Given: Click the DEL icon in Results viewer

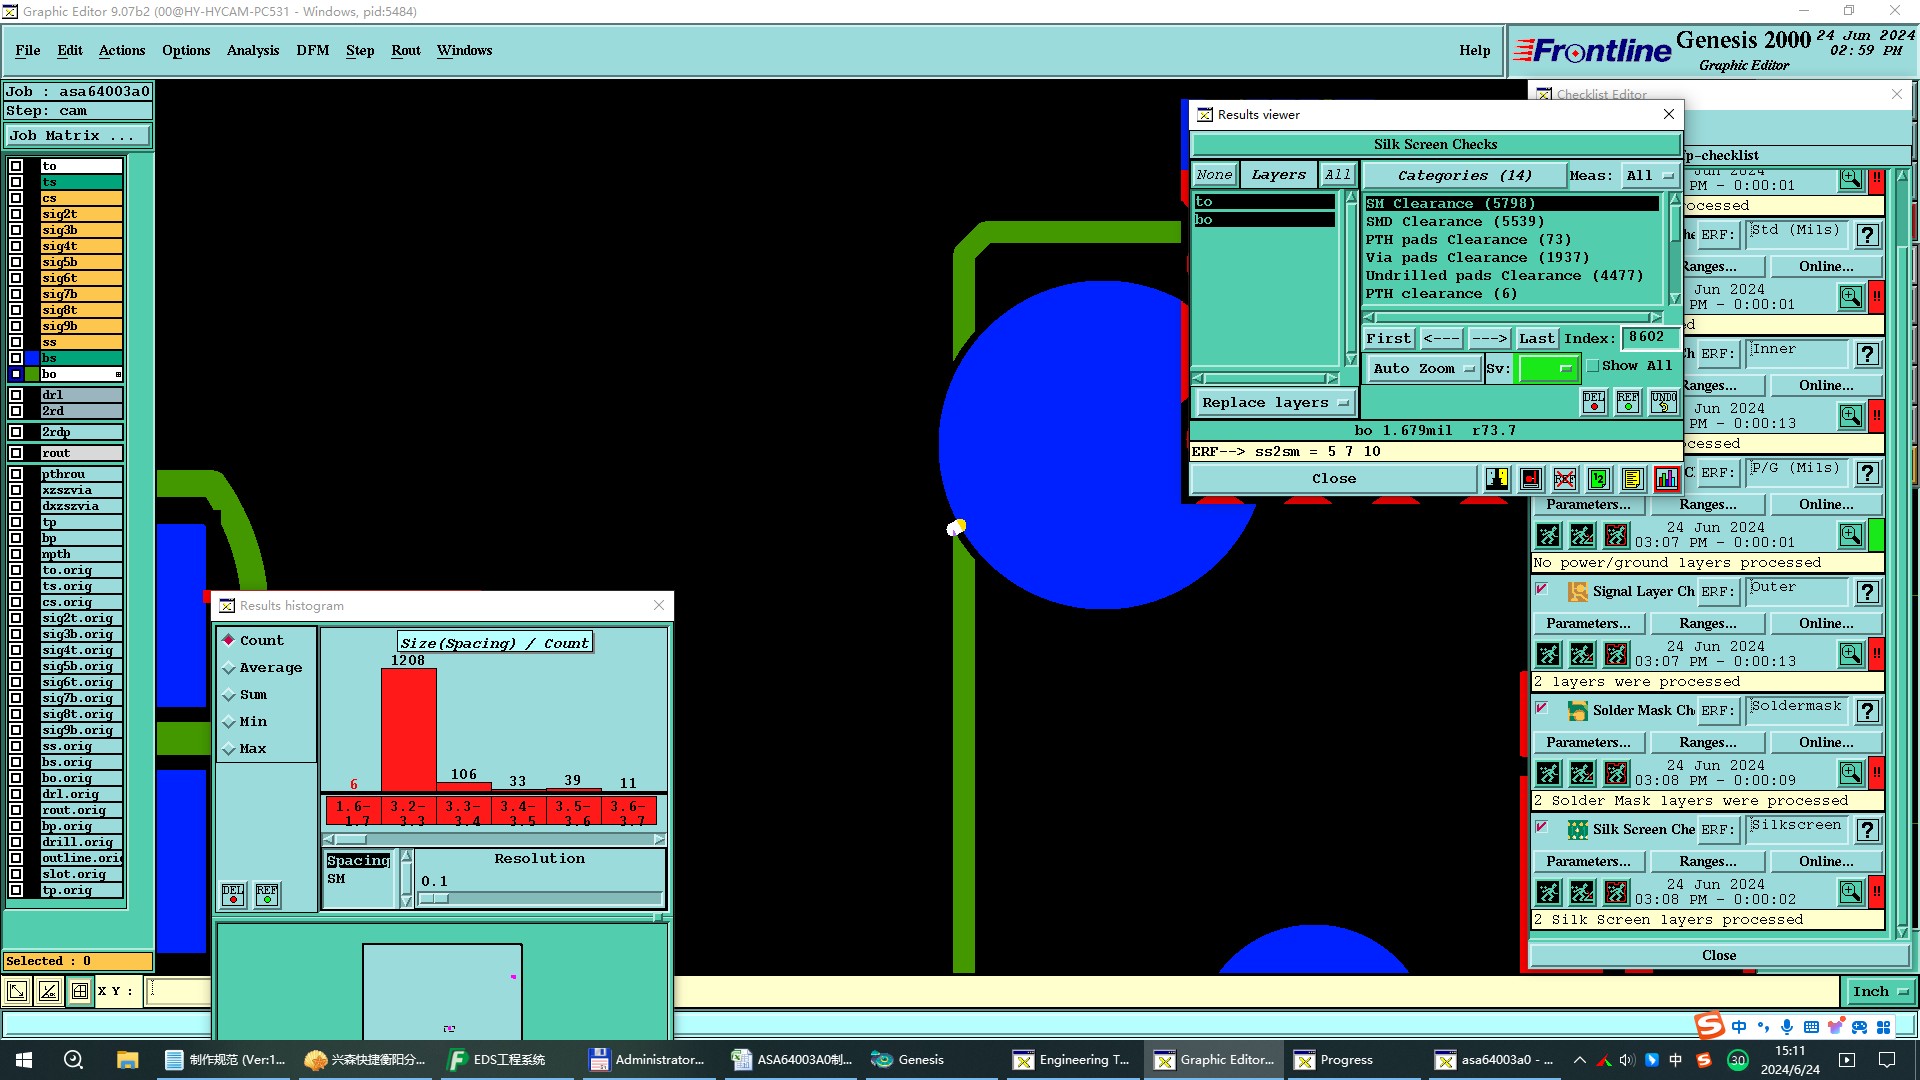Looking at the screenshot, I should pyautogui.click(x=1594, y=402).
